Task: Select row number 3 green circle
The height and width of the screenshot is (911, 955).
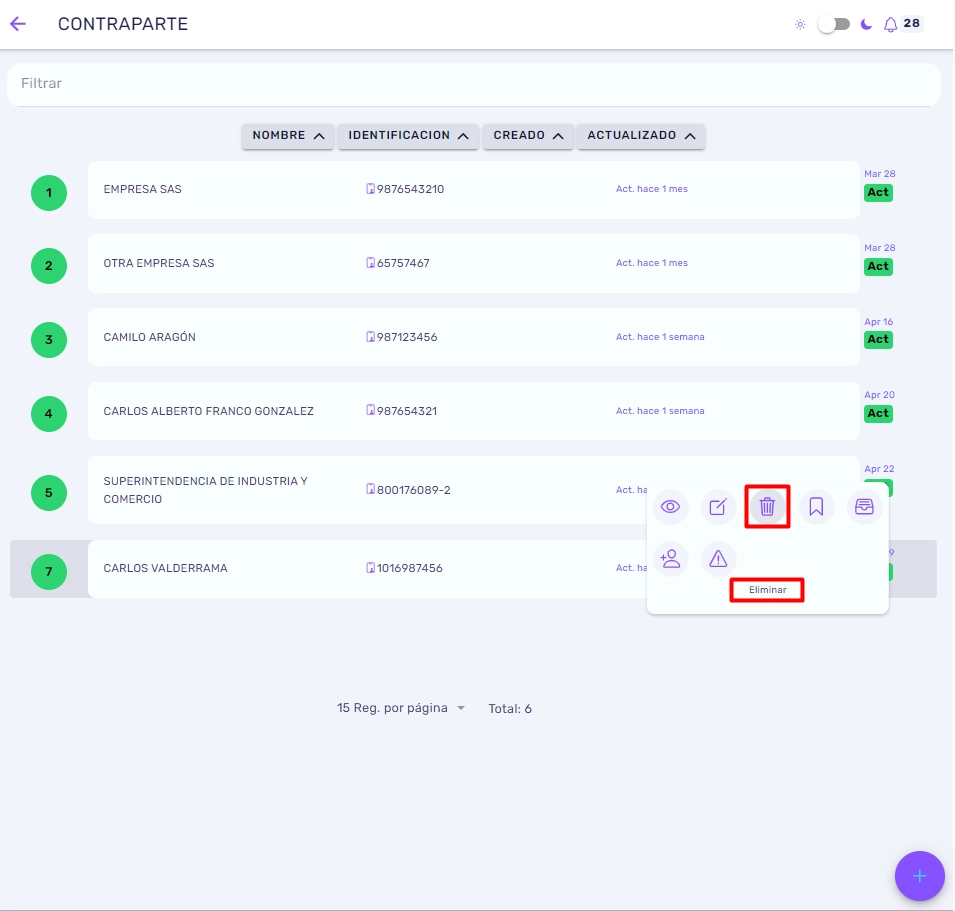Action: [49, 340]
